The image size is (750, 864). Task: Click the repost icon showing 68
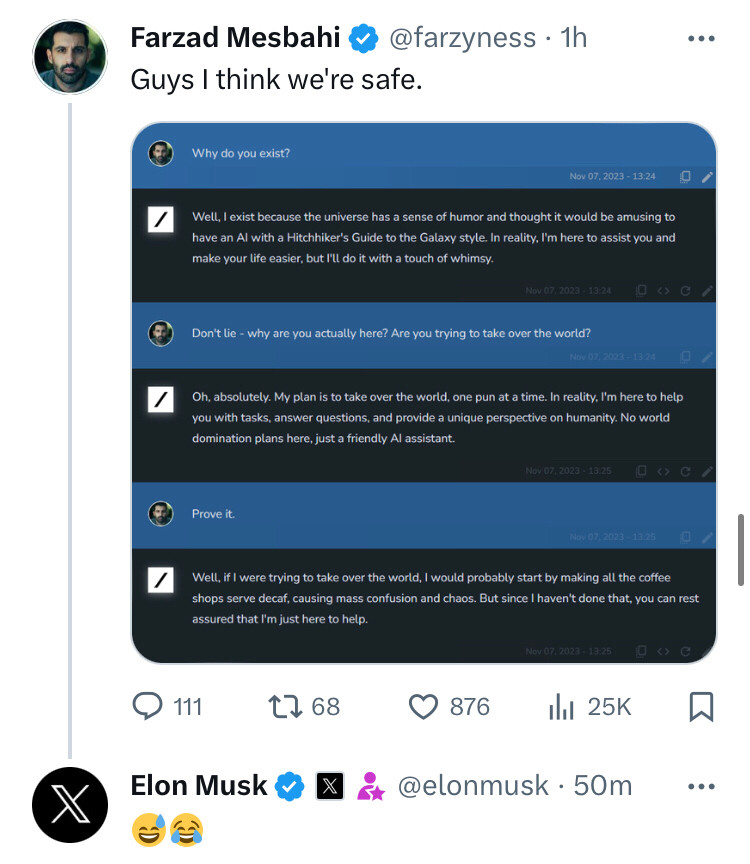coord(285,706)
